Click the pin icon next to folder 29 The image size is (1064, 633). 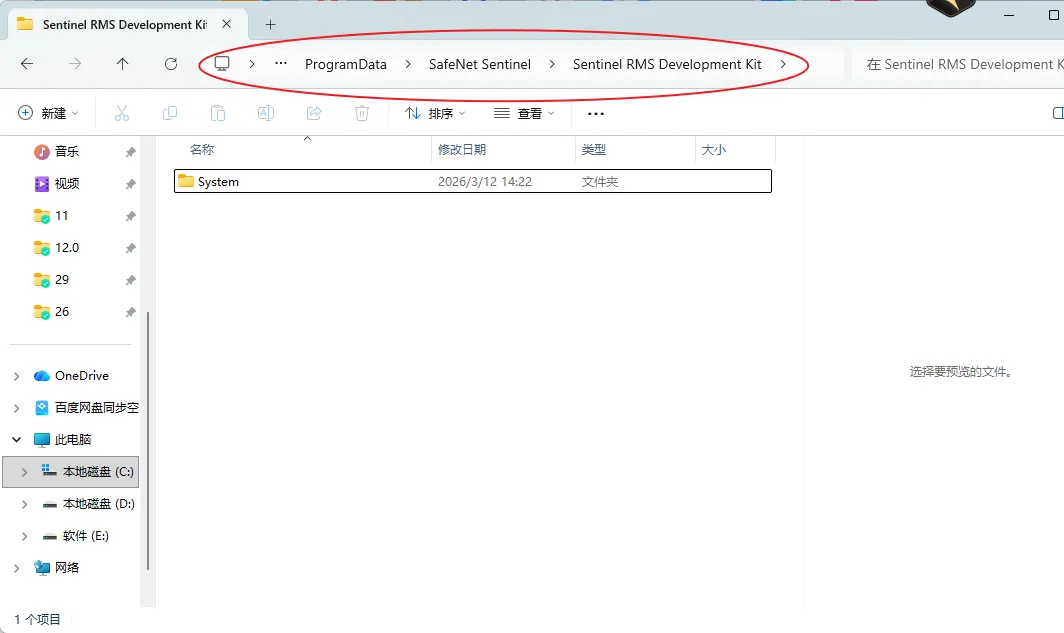pos(130,280)
